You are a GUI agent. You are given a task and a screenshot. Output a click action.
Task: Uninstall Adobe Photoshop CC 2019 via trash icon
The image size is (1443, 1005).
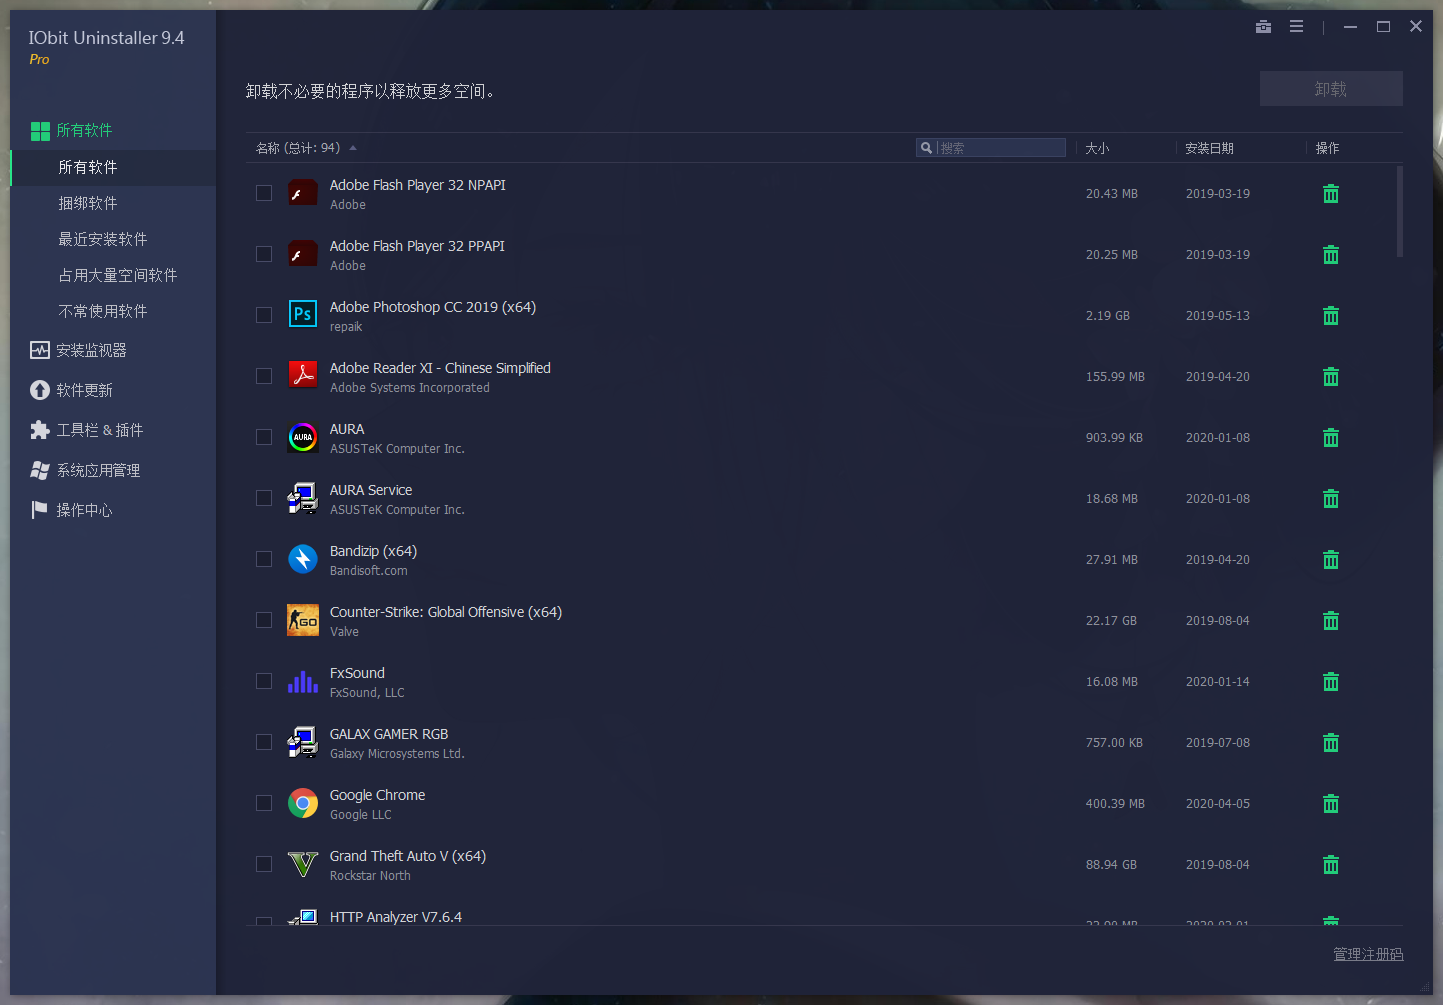pyautogui.click(x=1331, y=316)
